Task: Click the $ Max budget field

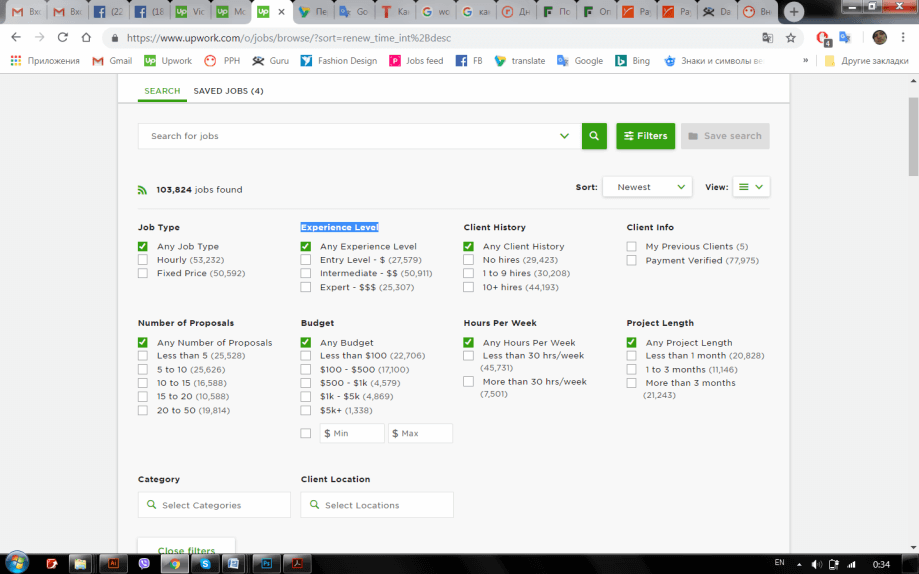Action: coord(420,433)
